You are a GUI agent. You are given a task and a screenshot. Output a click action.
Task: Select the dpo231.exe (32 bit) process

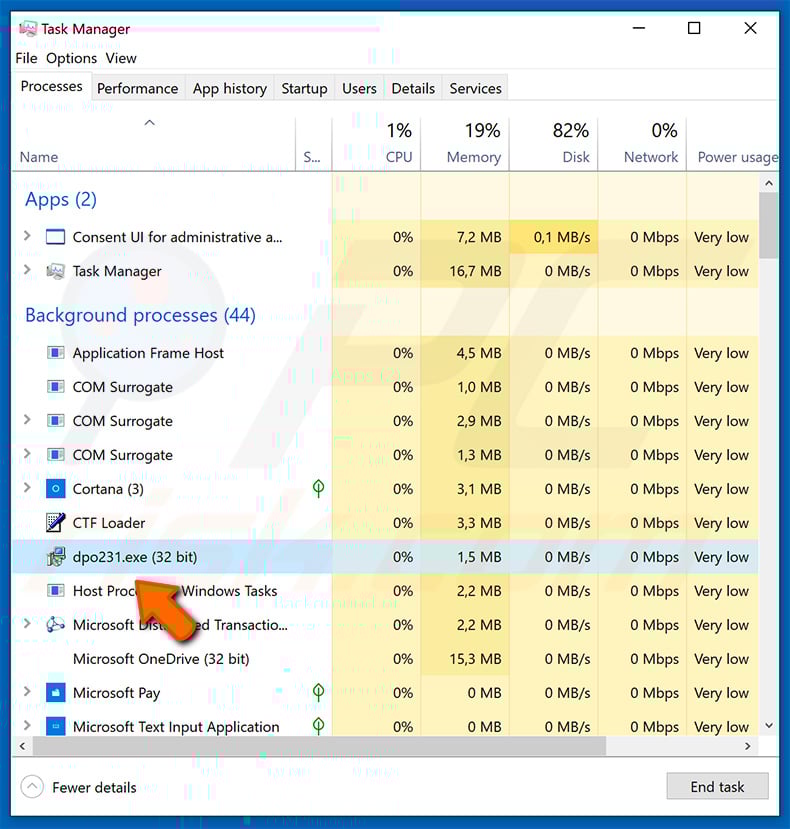[x=385, y=557]
